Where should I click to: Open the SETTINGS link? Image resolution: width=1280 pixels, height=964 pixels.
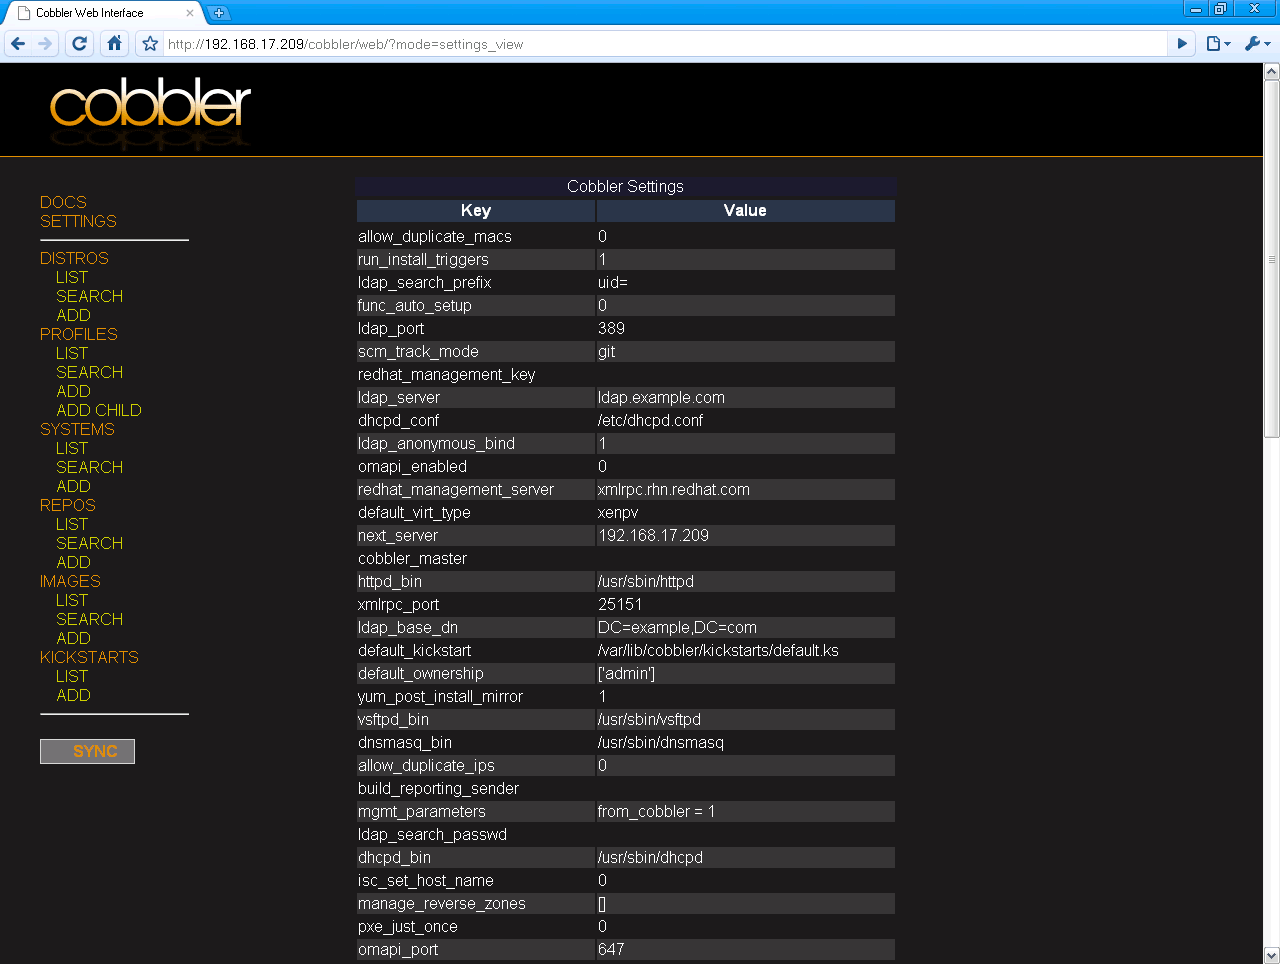click(x=78, y=221)
